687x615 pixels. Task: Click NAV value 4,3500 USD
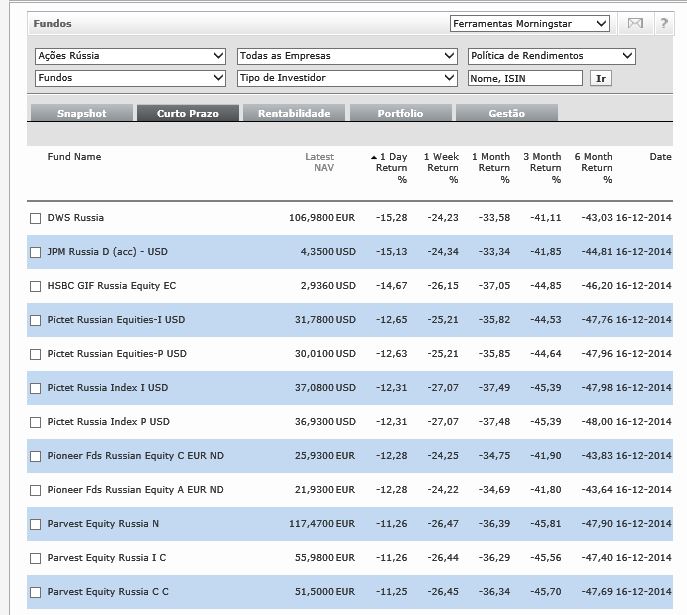pyautogui.click(x=328, y=252)
